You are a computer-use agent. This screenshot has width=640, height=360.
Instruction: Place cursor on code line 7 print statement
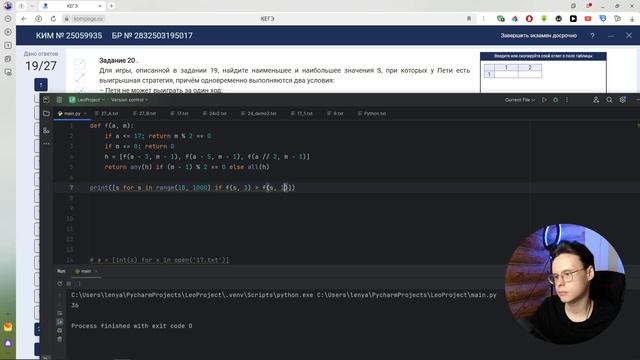click(x=192, y=188)
